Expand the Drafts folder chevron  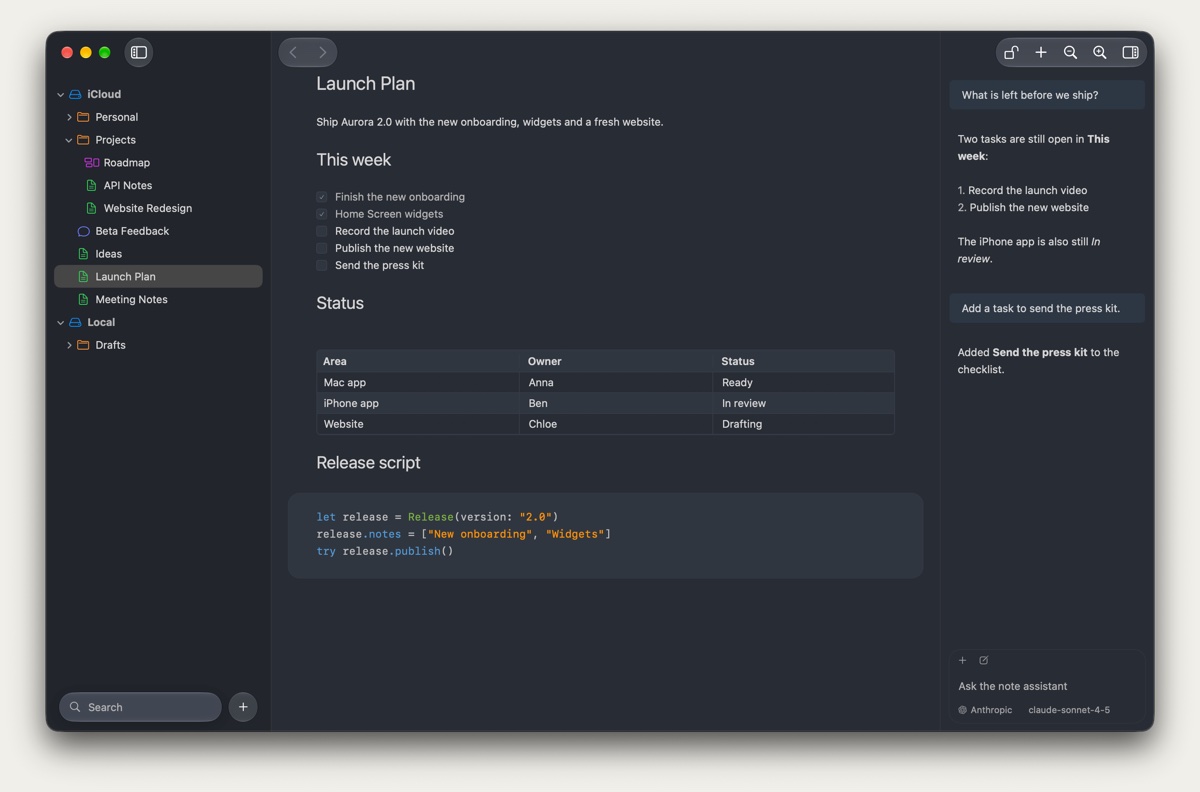[69, 345]
